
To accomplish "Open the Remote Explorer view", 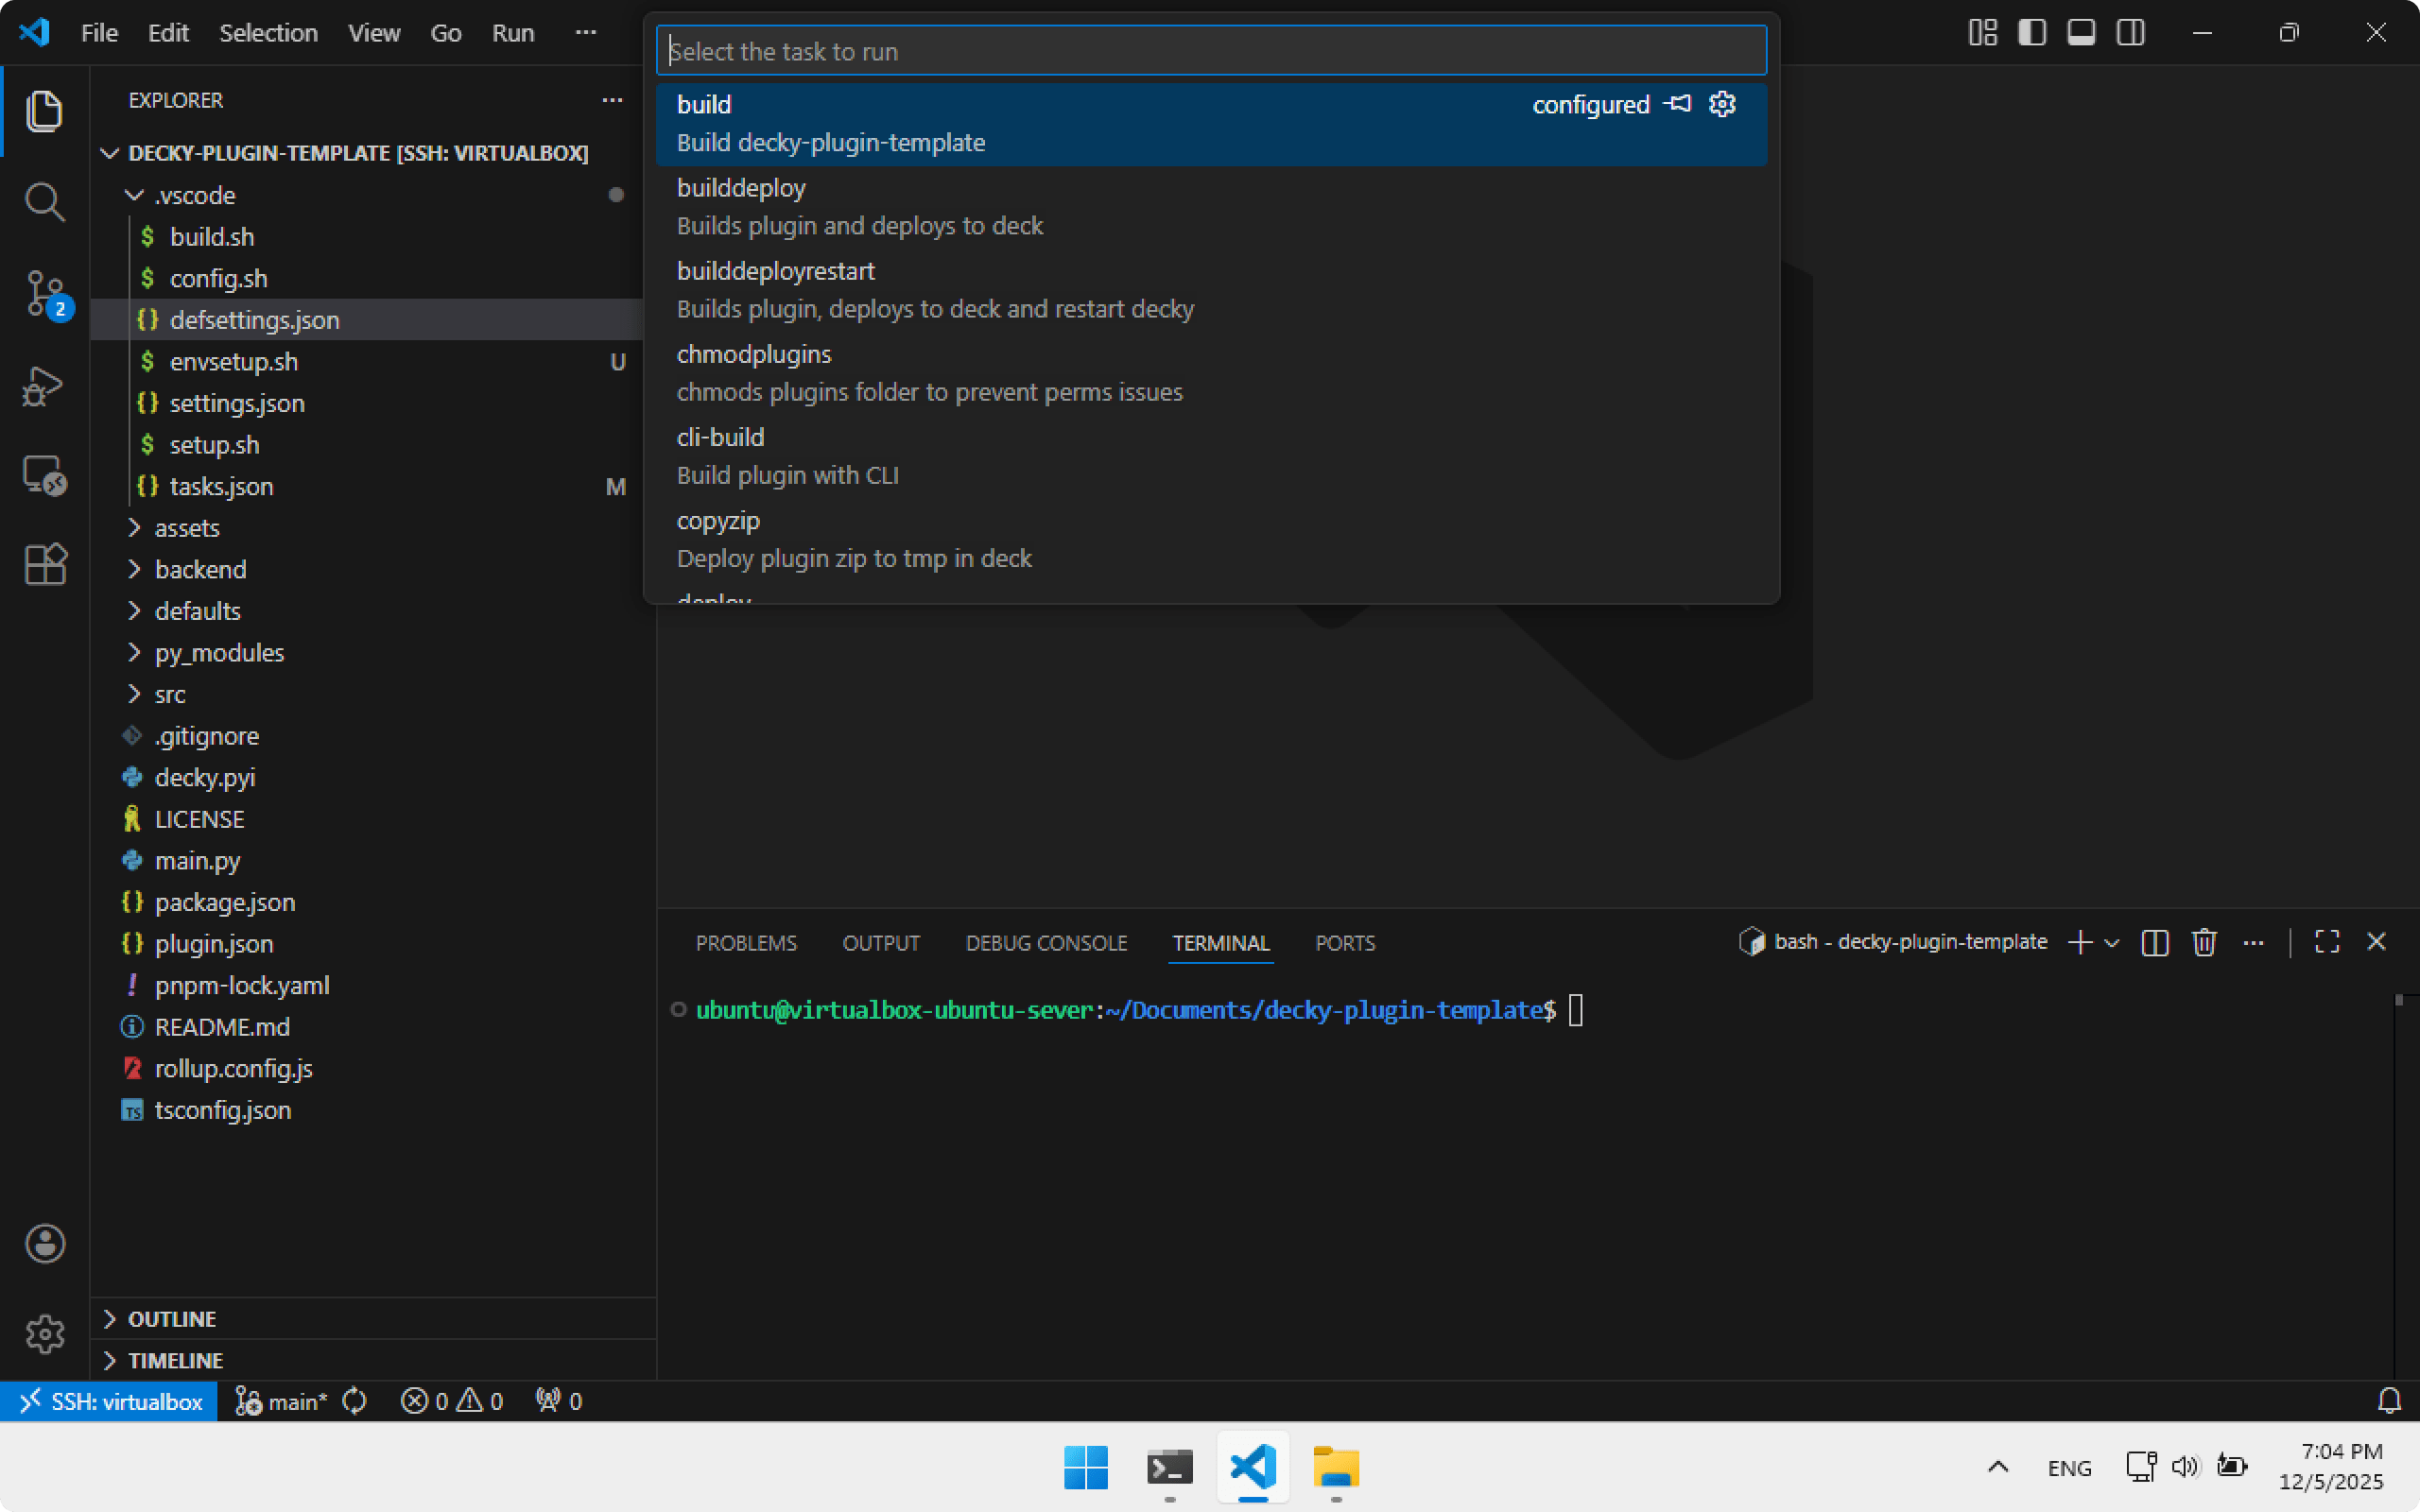I will click(x=44, y=475).
